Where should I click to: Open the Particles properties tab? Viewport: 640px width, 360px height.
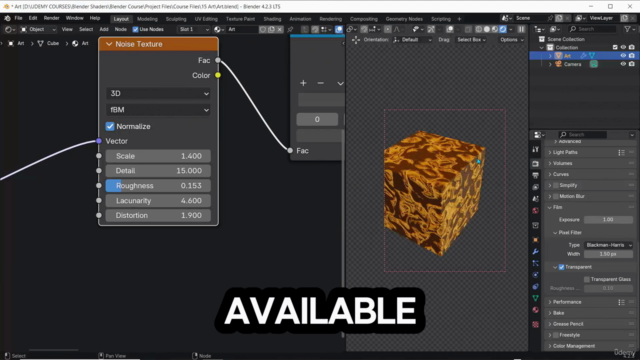click(536, 263)
